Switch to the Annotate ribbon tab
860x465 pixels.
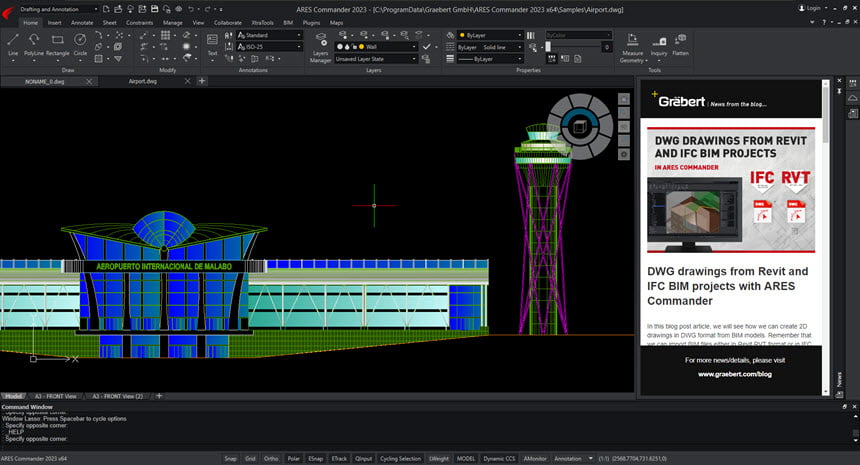click(82, 22)
